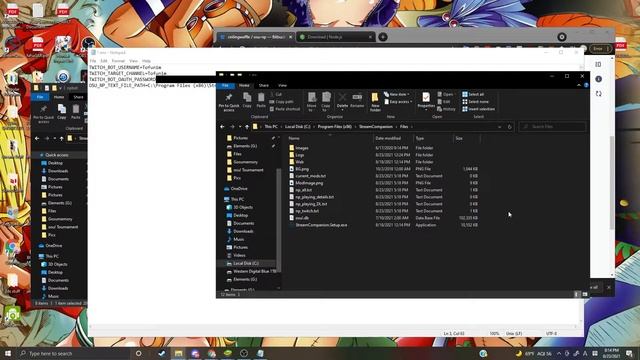Open recent locations dropdown in back Explorer
Screen dimensions: 640x360
pyautogui.click(x=54, y=139)
